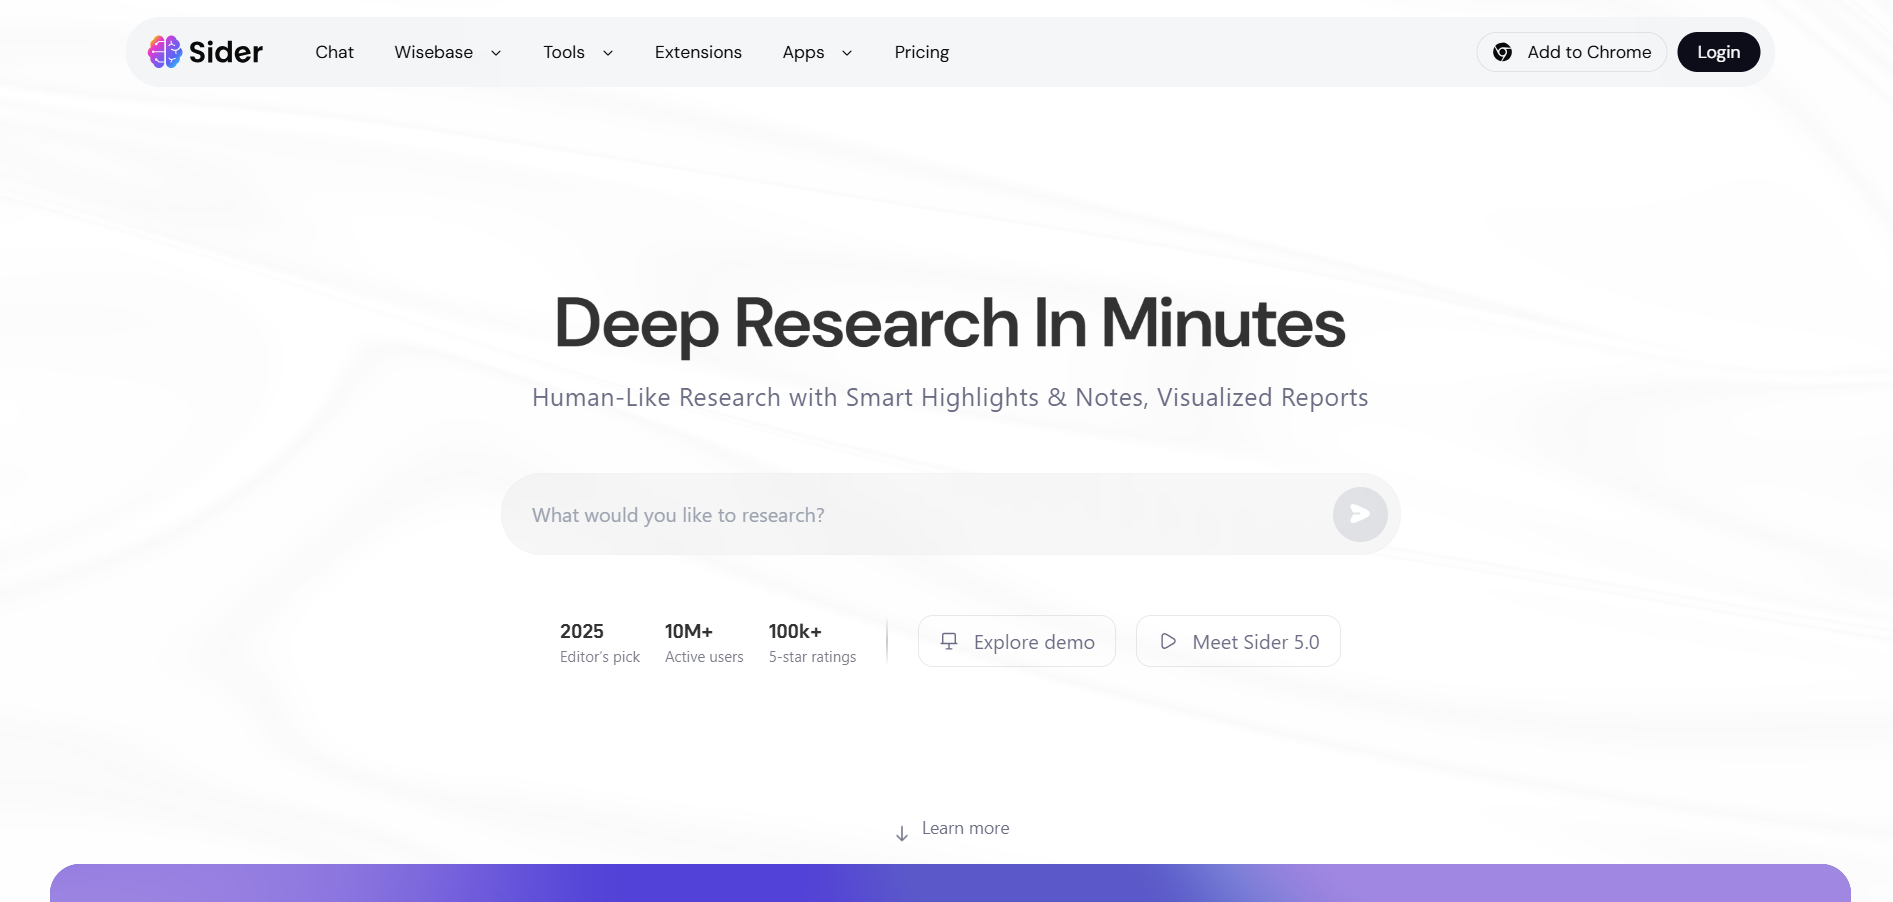Click the Sider wordmark text
Screen dimensions: 1893x902
[x=226, y=52]
